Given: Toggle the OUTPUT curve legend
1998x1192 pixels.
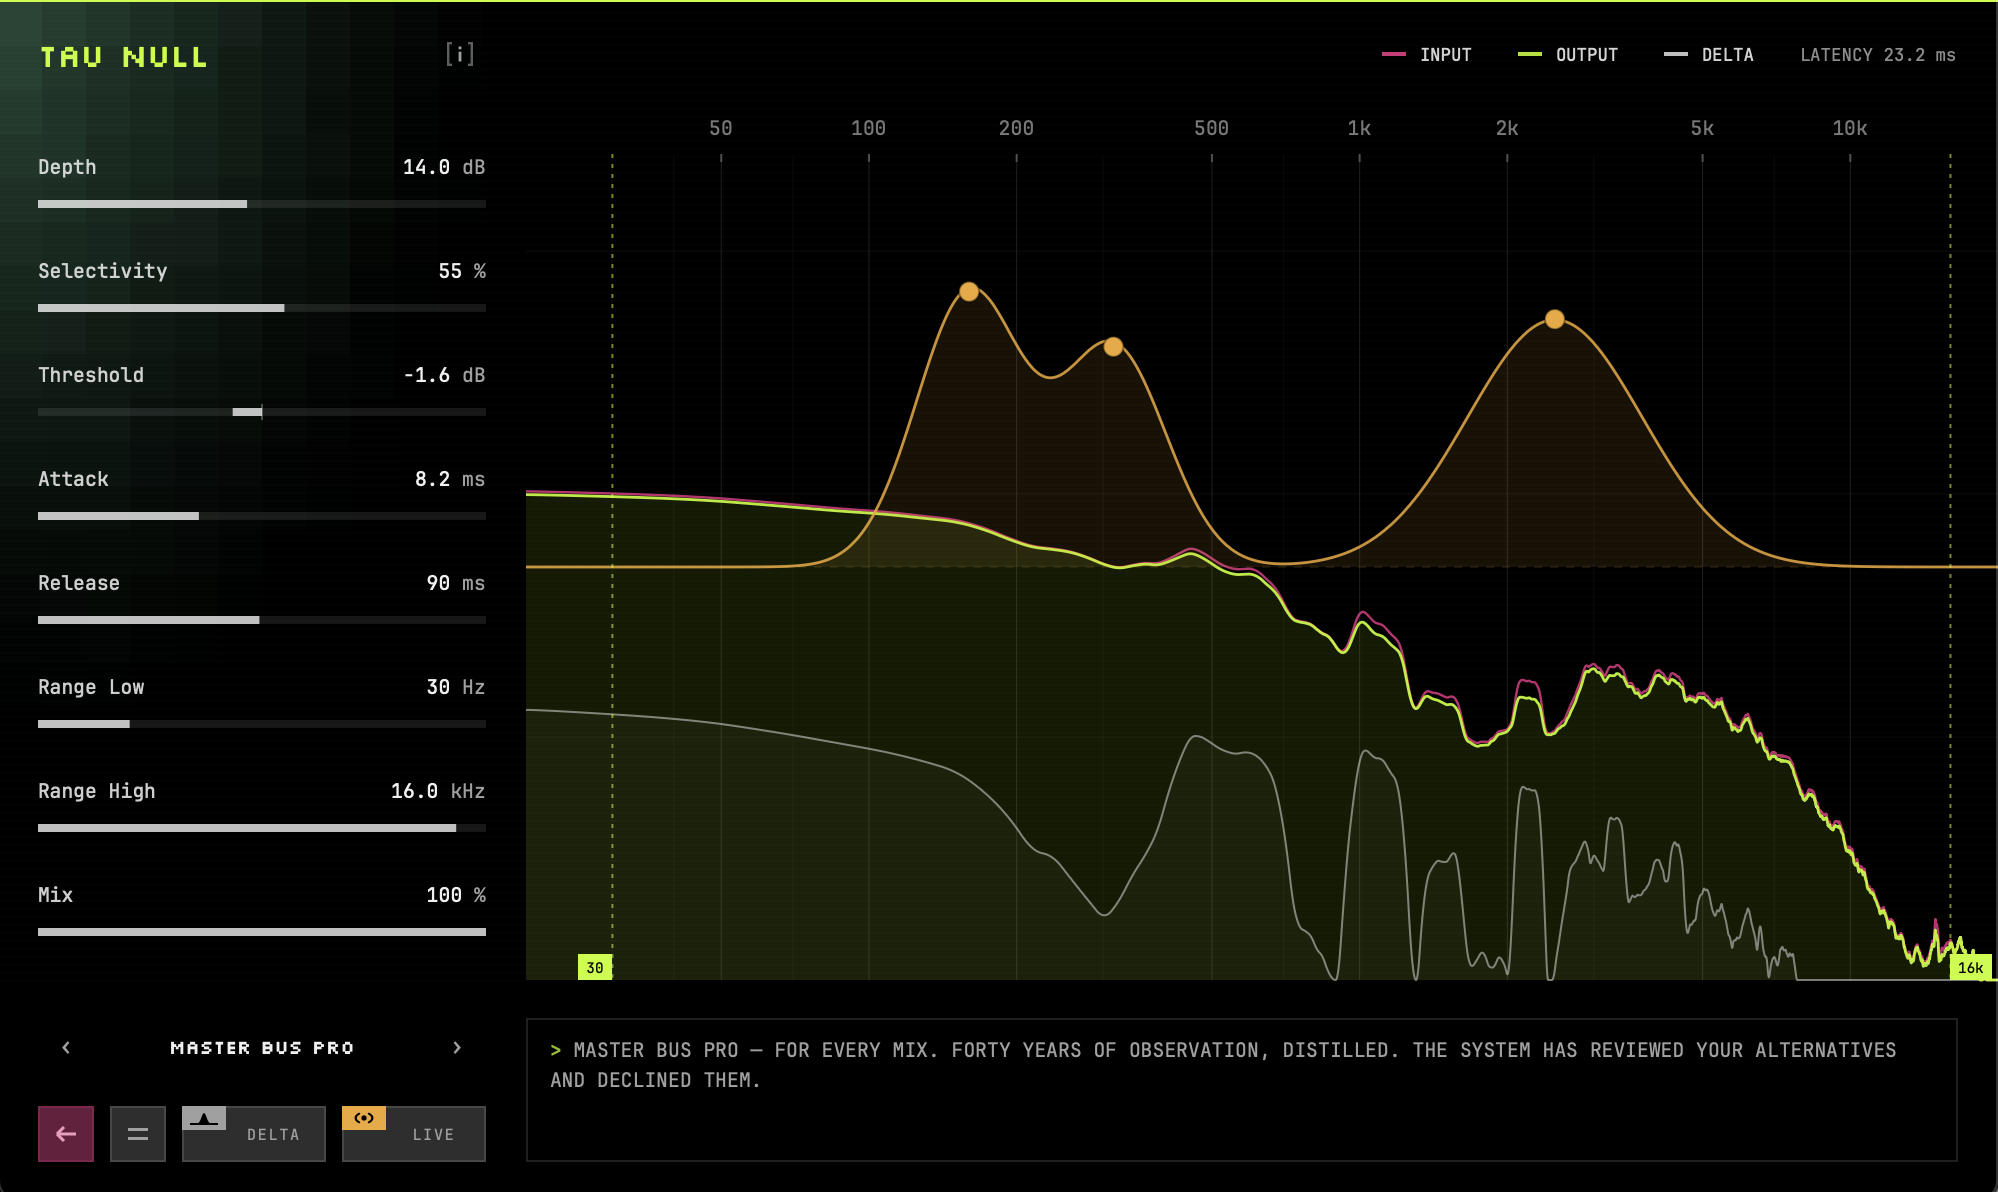Looking at the screenshot, I should [x=1568, y=55].
